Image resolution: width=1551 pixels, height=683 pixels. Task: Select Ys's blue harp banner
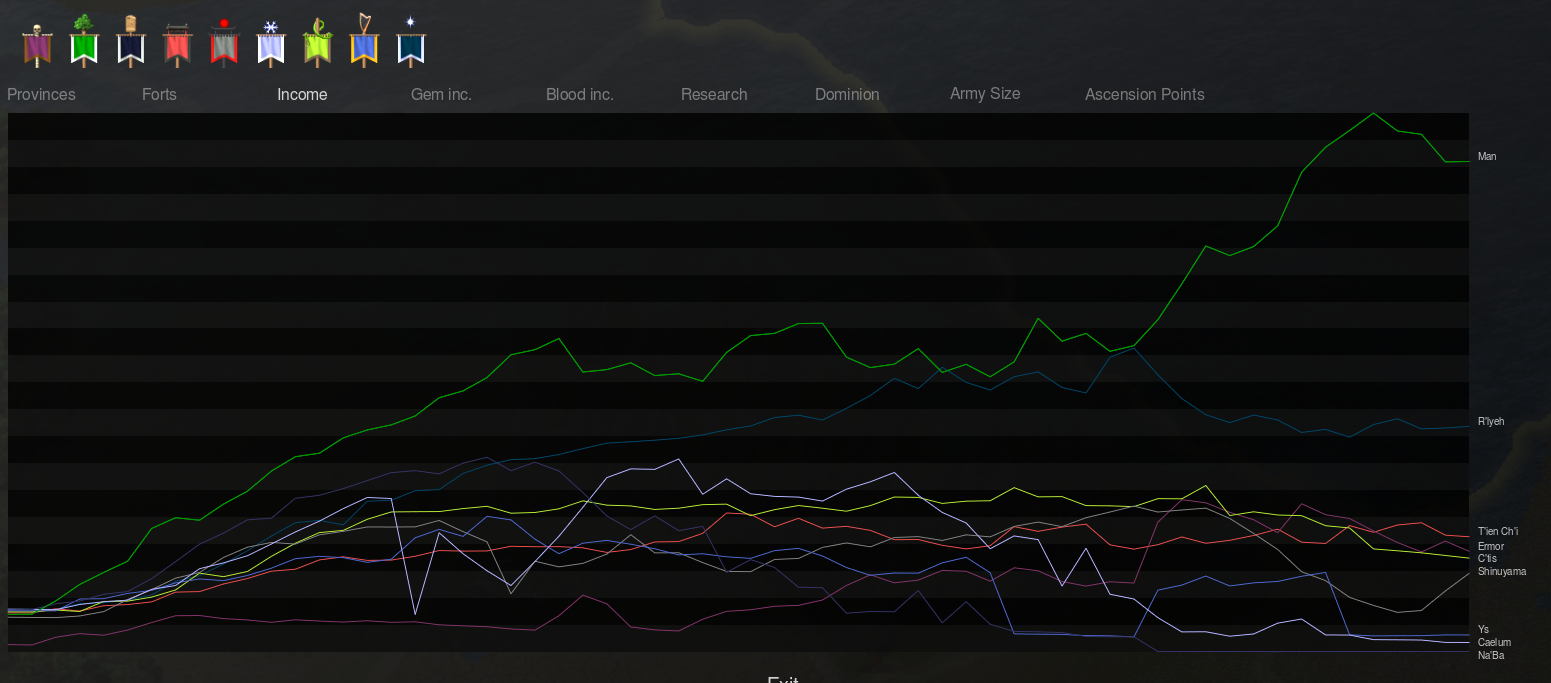tap(364, 40)
